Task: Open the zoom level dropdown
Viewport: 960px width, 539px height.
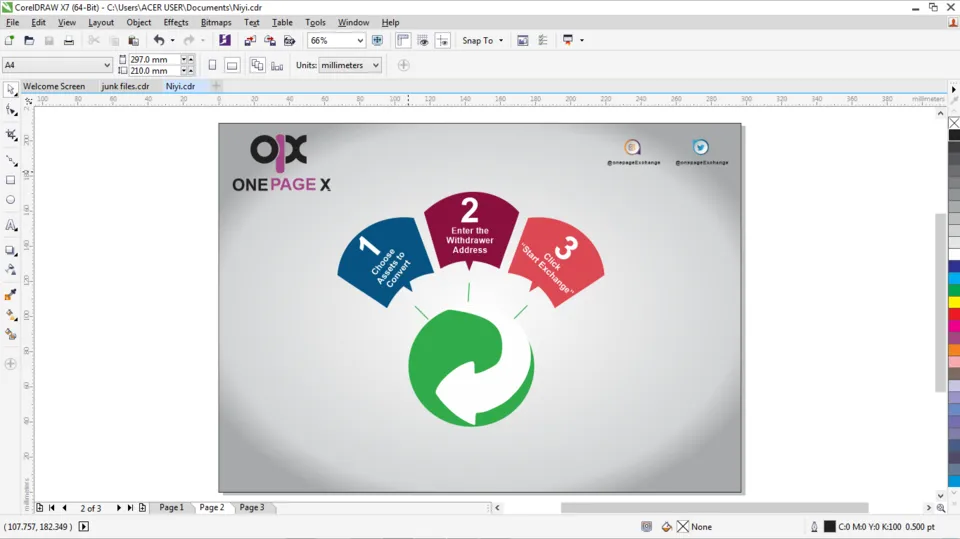Action: coord(360,40)
